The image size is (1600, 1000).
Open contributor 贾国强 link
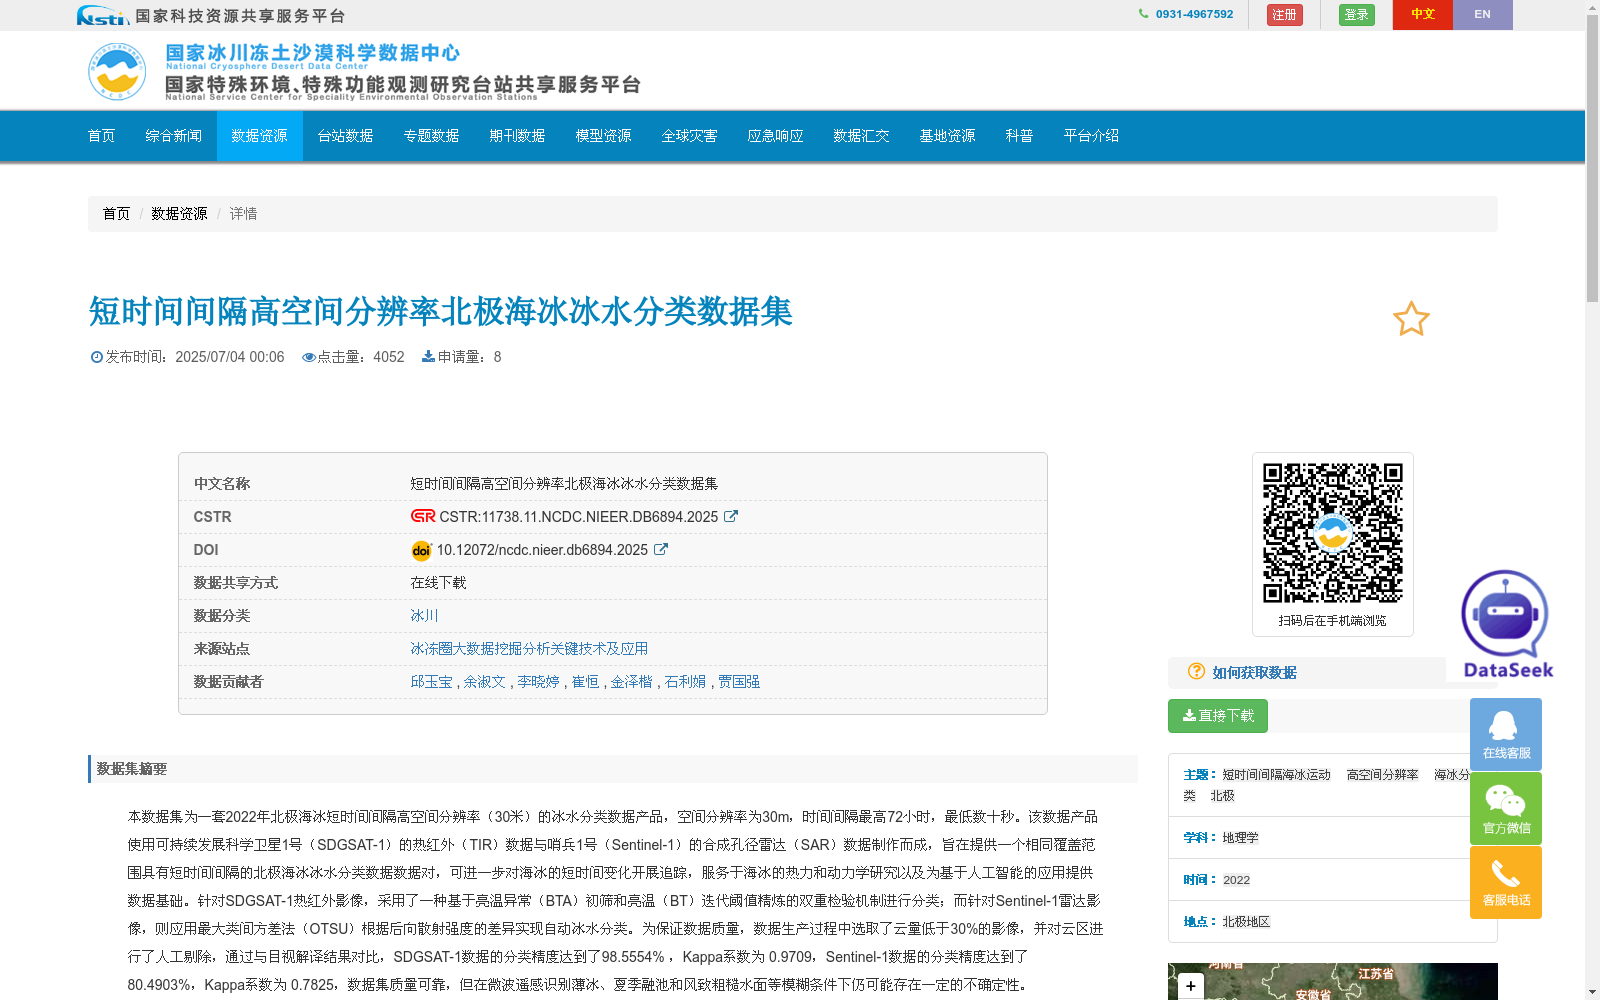click(x=739, y=682)
